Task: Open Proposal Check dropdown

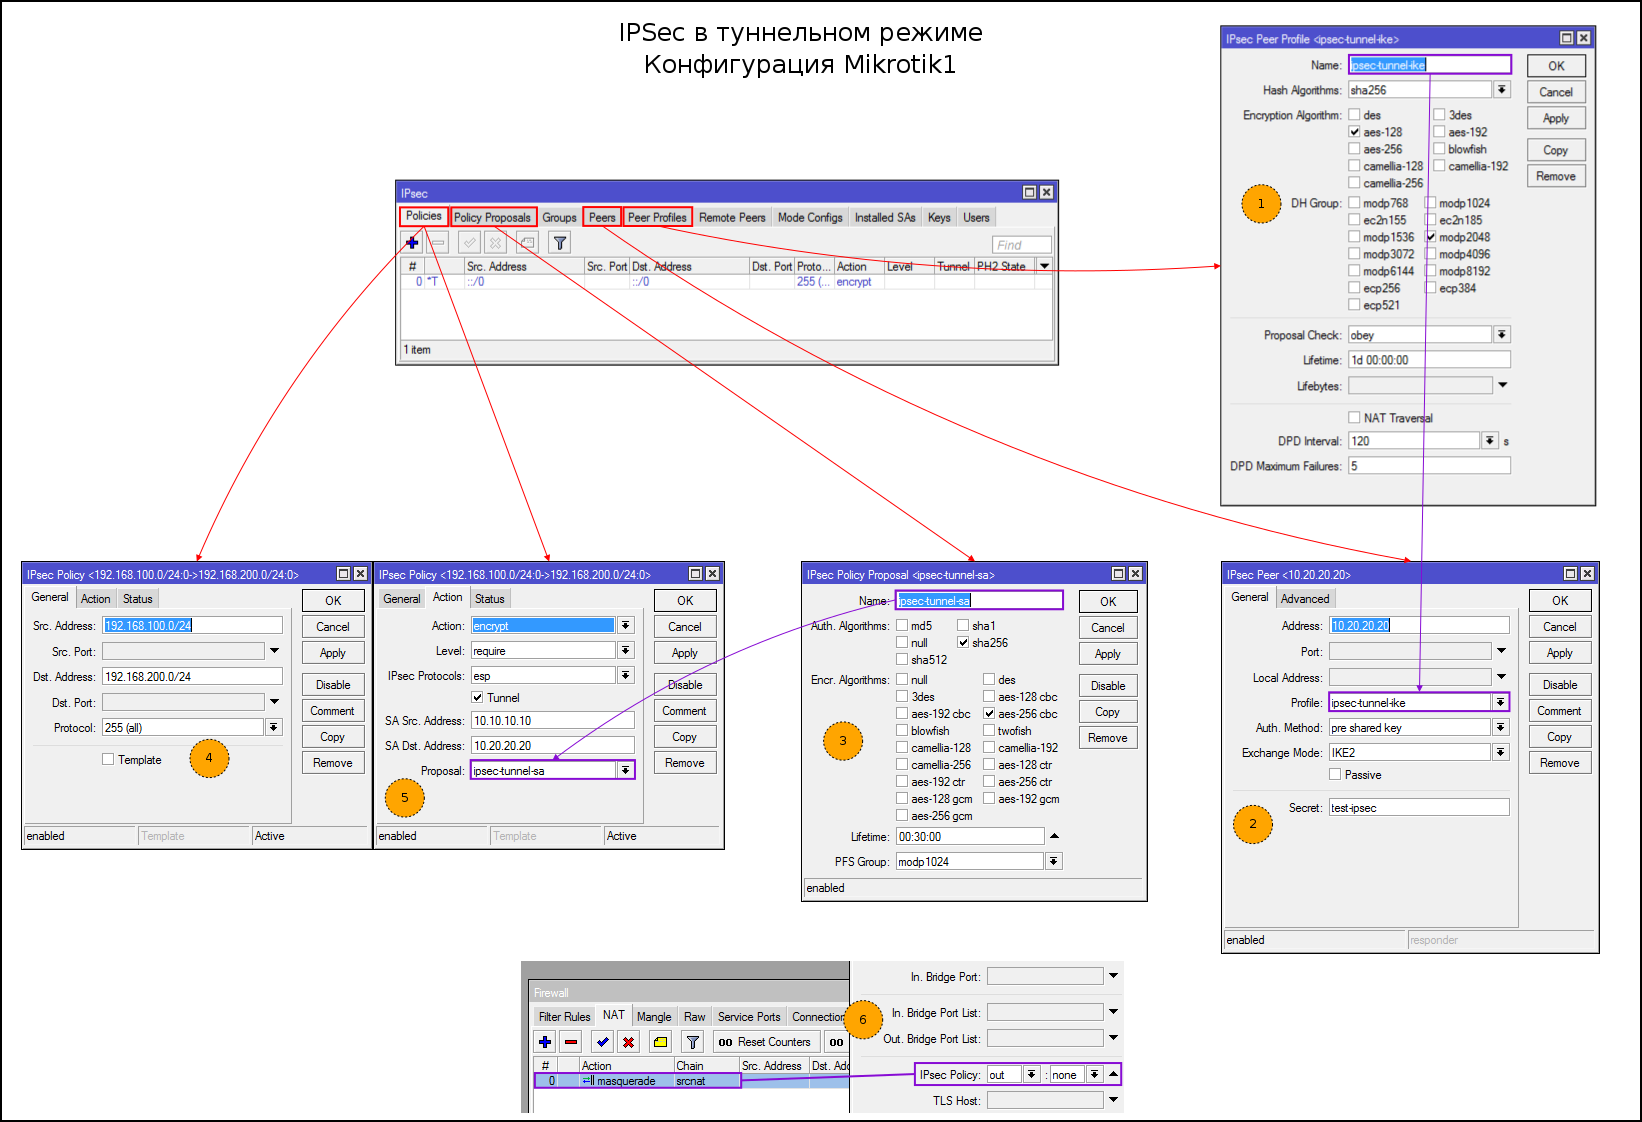Action: tap(1502, 335)
